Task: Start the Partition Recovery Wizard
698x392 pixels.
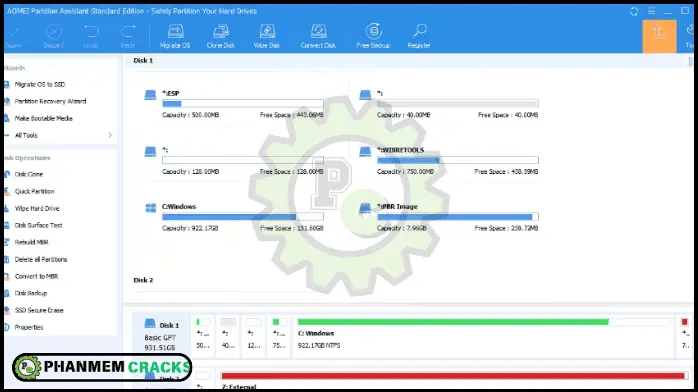Action: coord(50,101)
